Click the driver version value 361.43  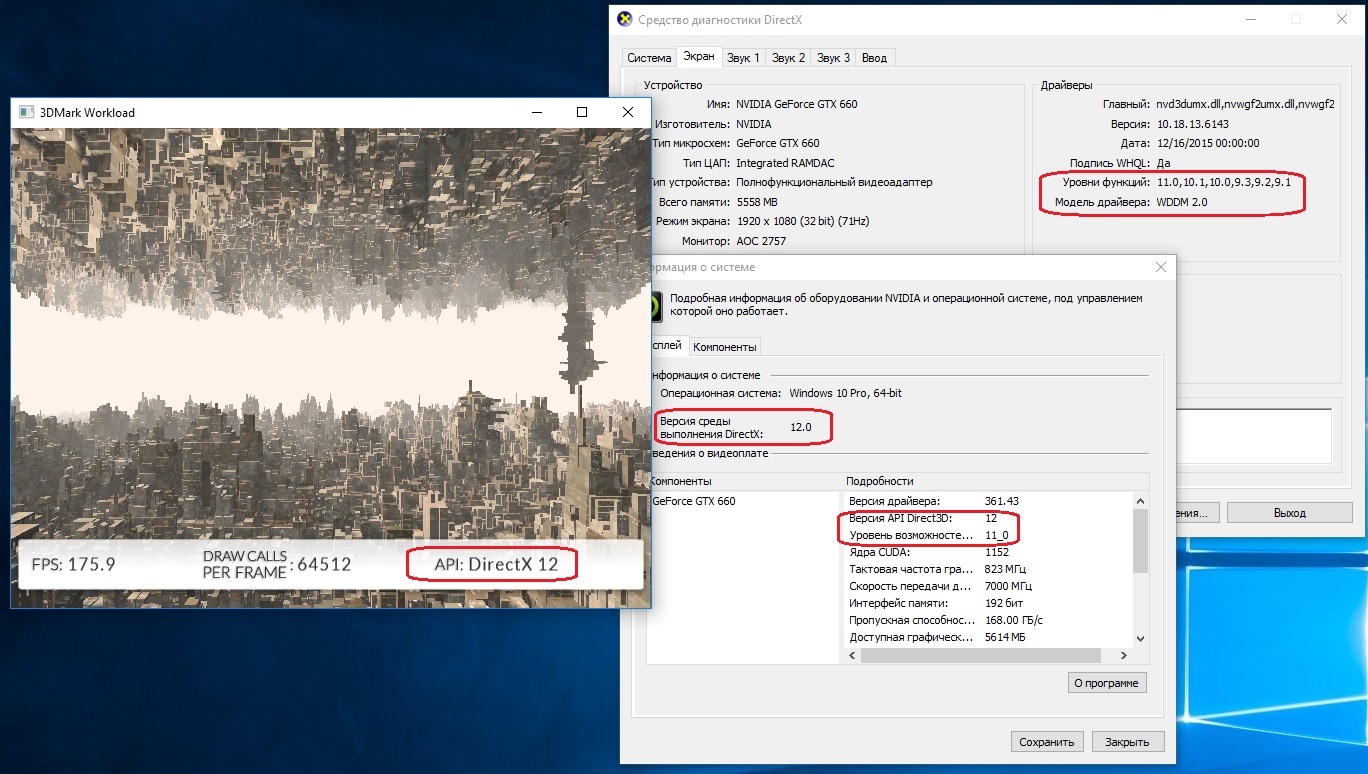1002,501
